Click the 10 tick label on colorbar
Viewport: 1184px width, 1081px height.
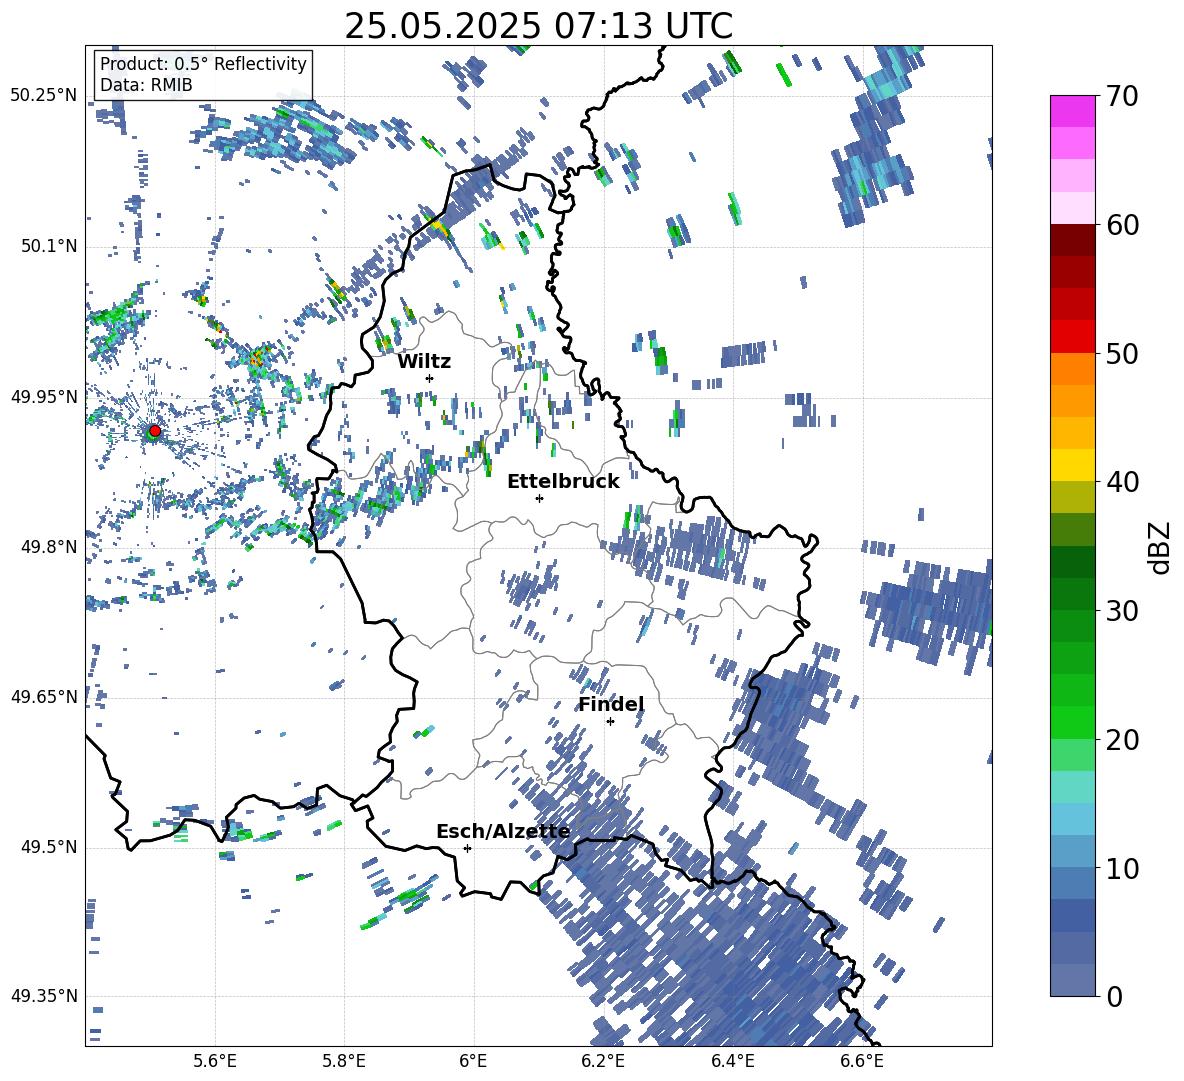click(1122, 868)
